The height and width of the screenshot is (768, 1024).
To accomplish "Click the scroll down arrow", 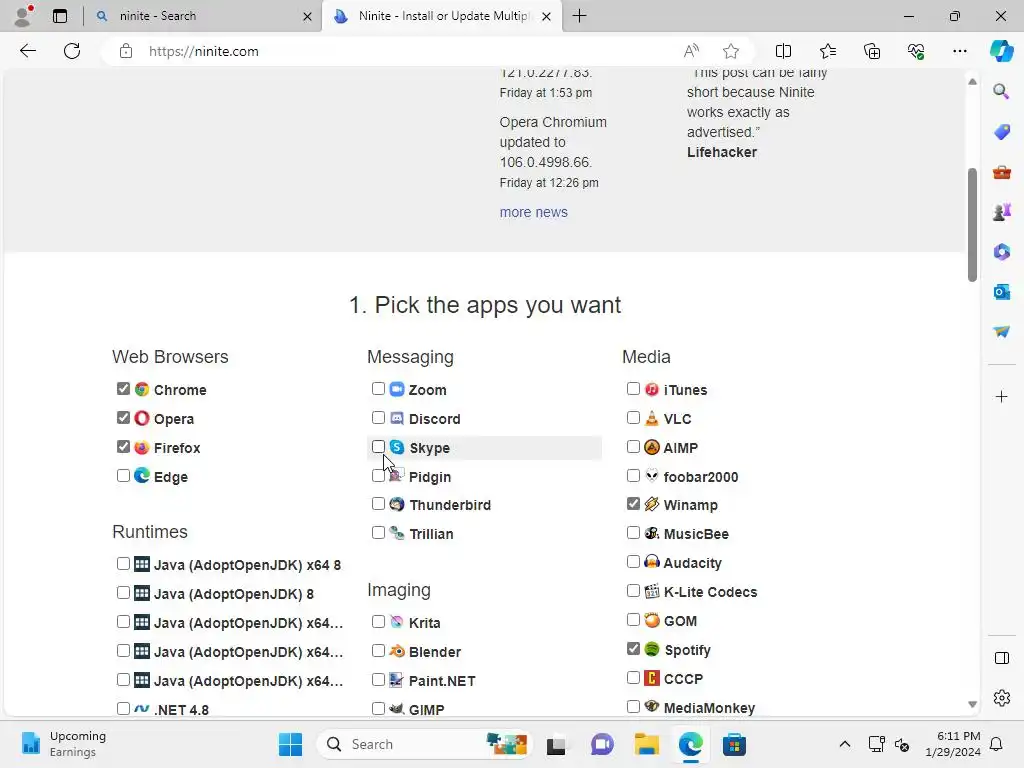I will (x=972, y=704).
